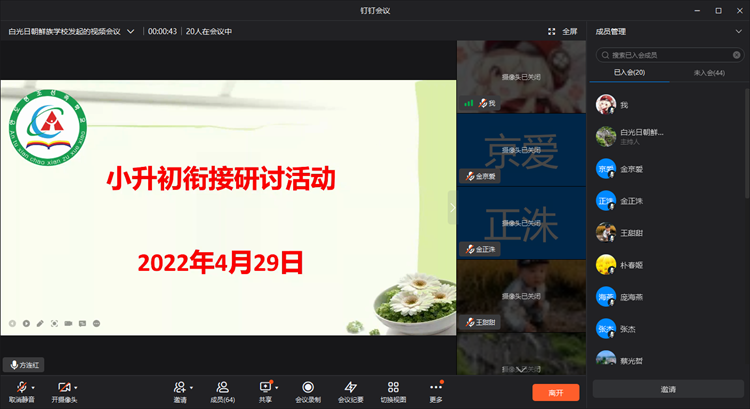Switch to the 未入会(44) tab
Viewport: 750px width, 409px height.
click(x=708, y=73)
